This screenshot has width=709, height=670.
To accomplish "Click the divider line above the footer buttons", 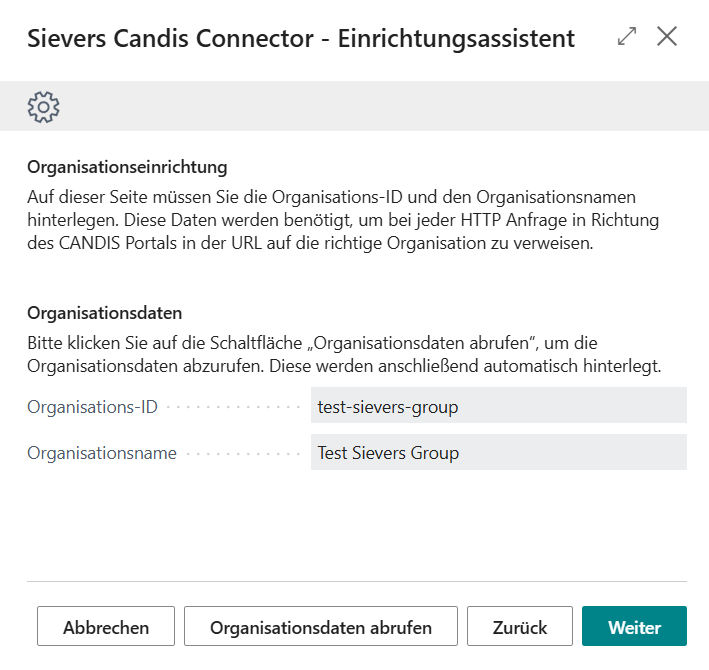I will click(357, 581).
